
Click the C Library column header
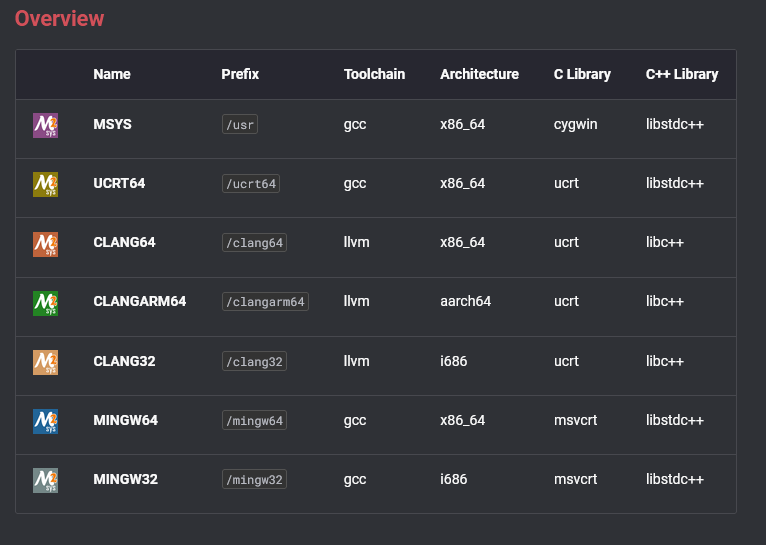582,74
